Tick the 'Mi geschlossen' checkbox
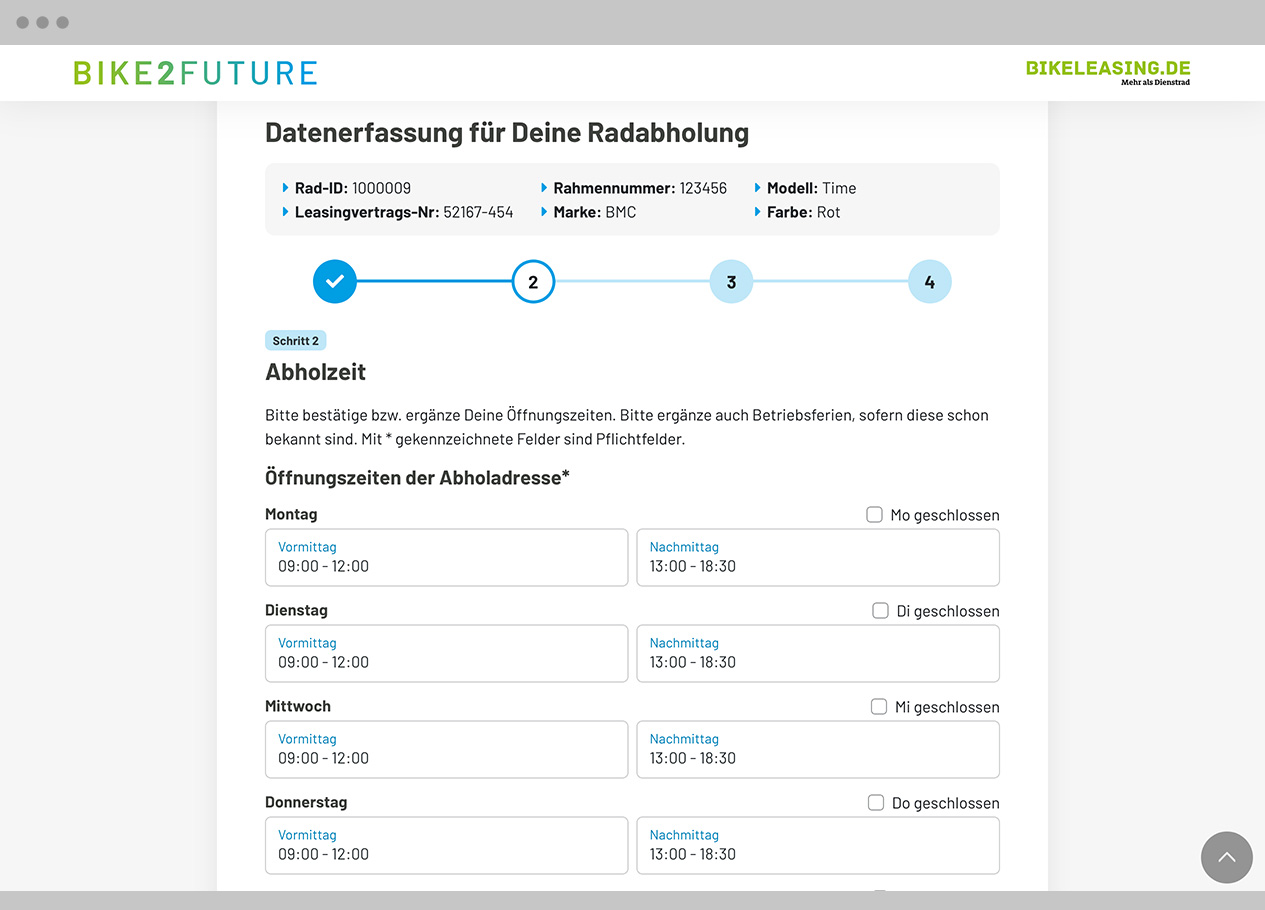This screenshot has width=1265, height=910. (878, 707)
